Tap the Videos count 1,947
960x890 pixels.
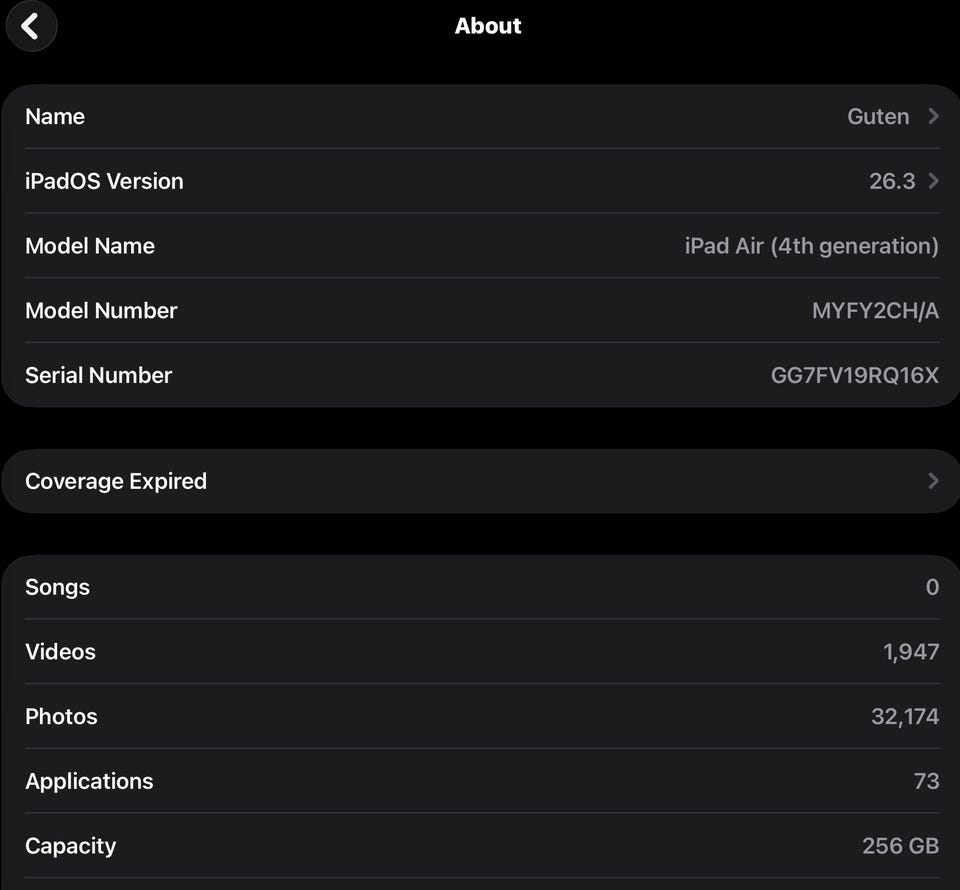tap(911, 652)
